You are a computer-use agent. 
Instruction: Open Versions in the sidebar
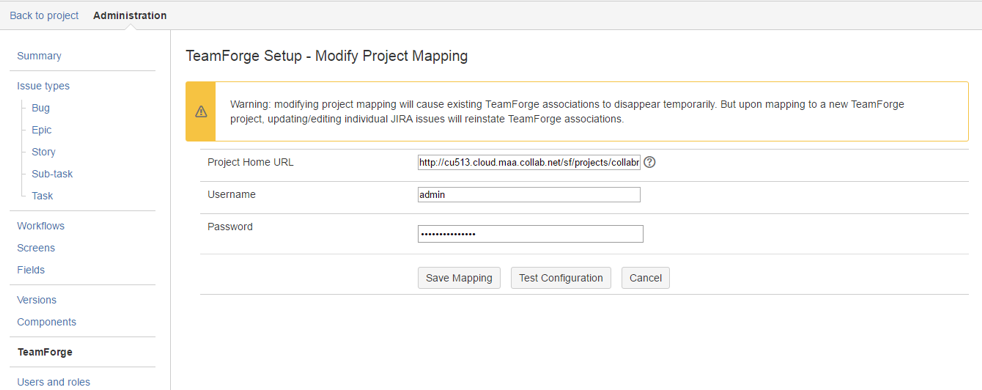[x=36, y=300]
